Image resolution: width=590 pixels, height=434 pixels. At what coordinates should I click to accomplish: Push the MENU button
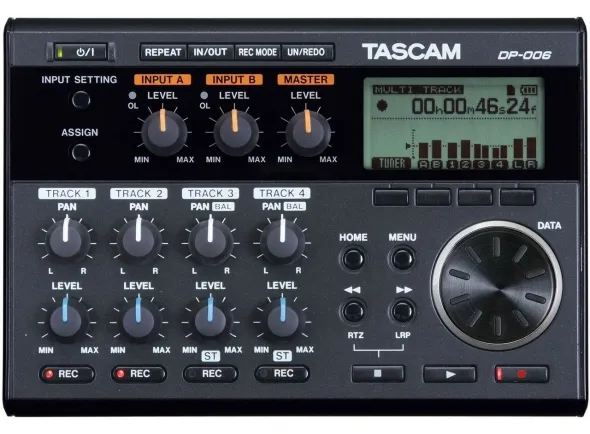(x=402, y=259)
